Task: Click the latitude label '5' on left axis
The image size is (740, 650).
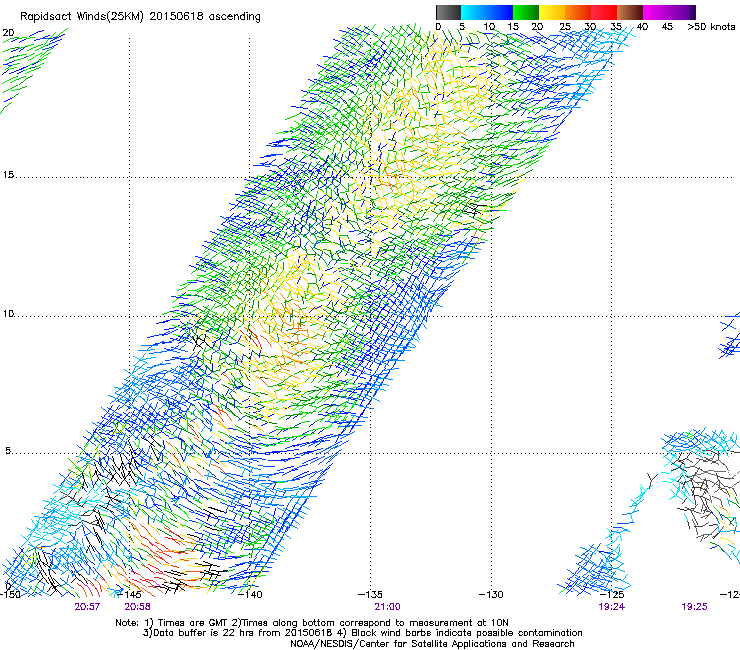Action: click(x=8, y=451)
